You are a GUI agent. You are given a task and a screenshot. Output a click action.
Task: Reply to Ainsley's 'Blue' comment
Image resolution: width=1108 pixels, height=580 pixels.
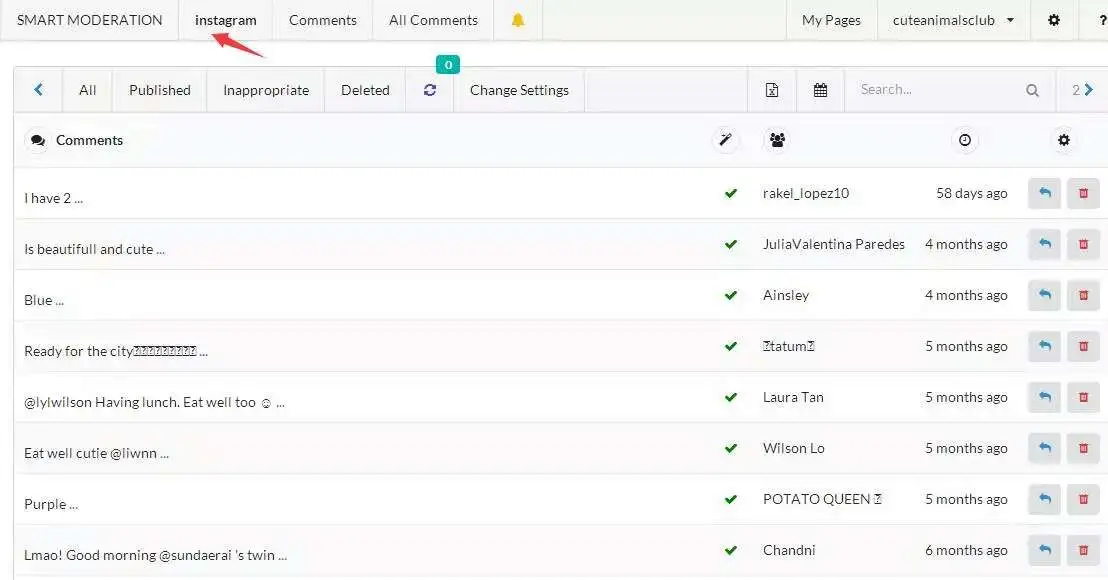coord(1044,295)
